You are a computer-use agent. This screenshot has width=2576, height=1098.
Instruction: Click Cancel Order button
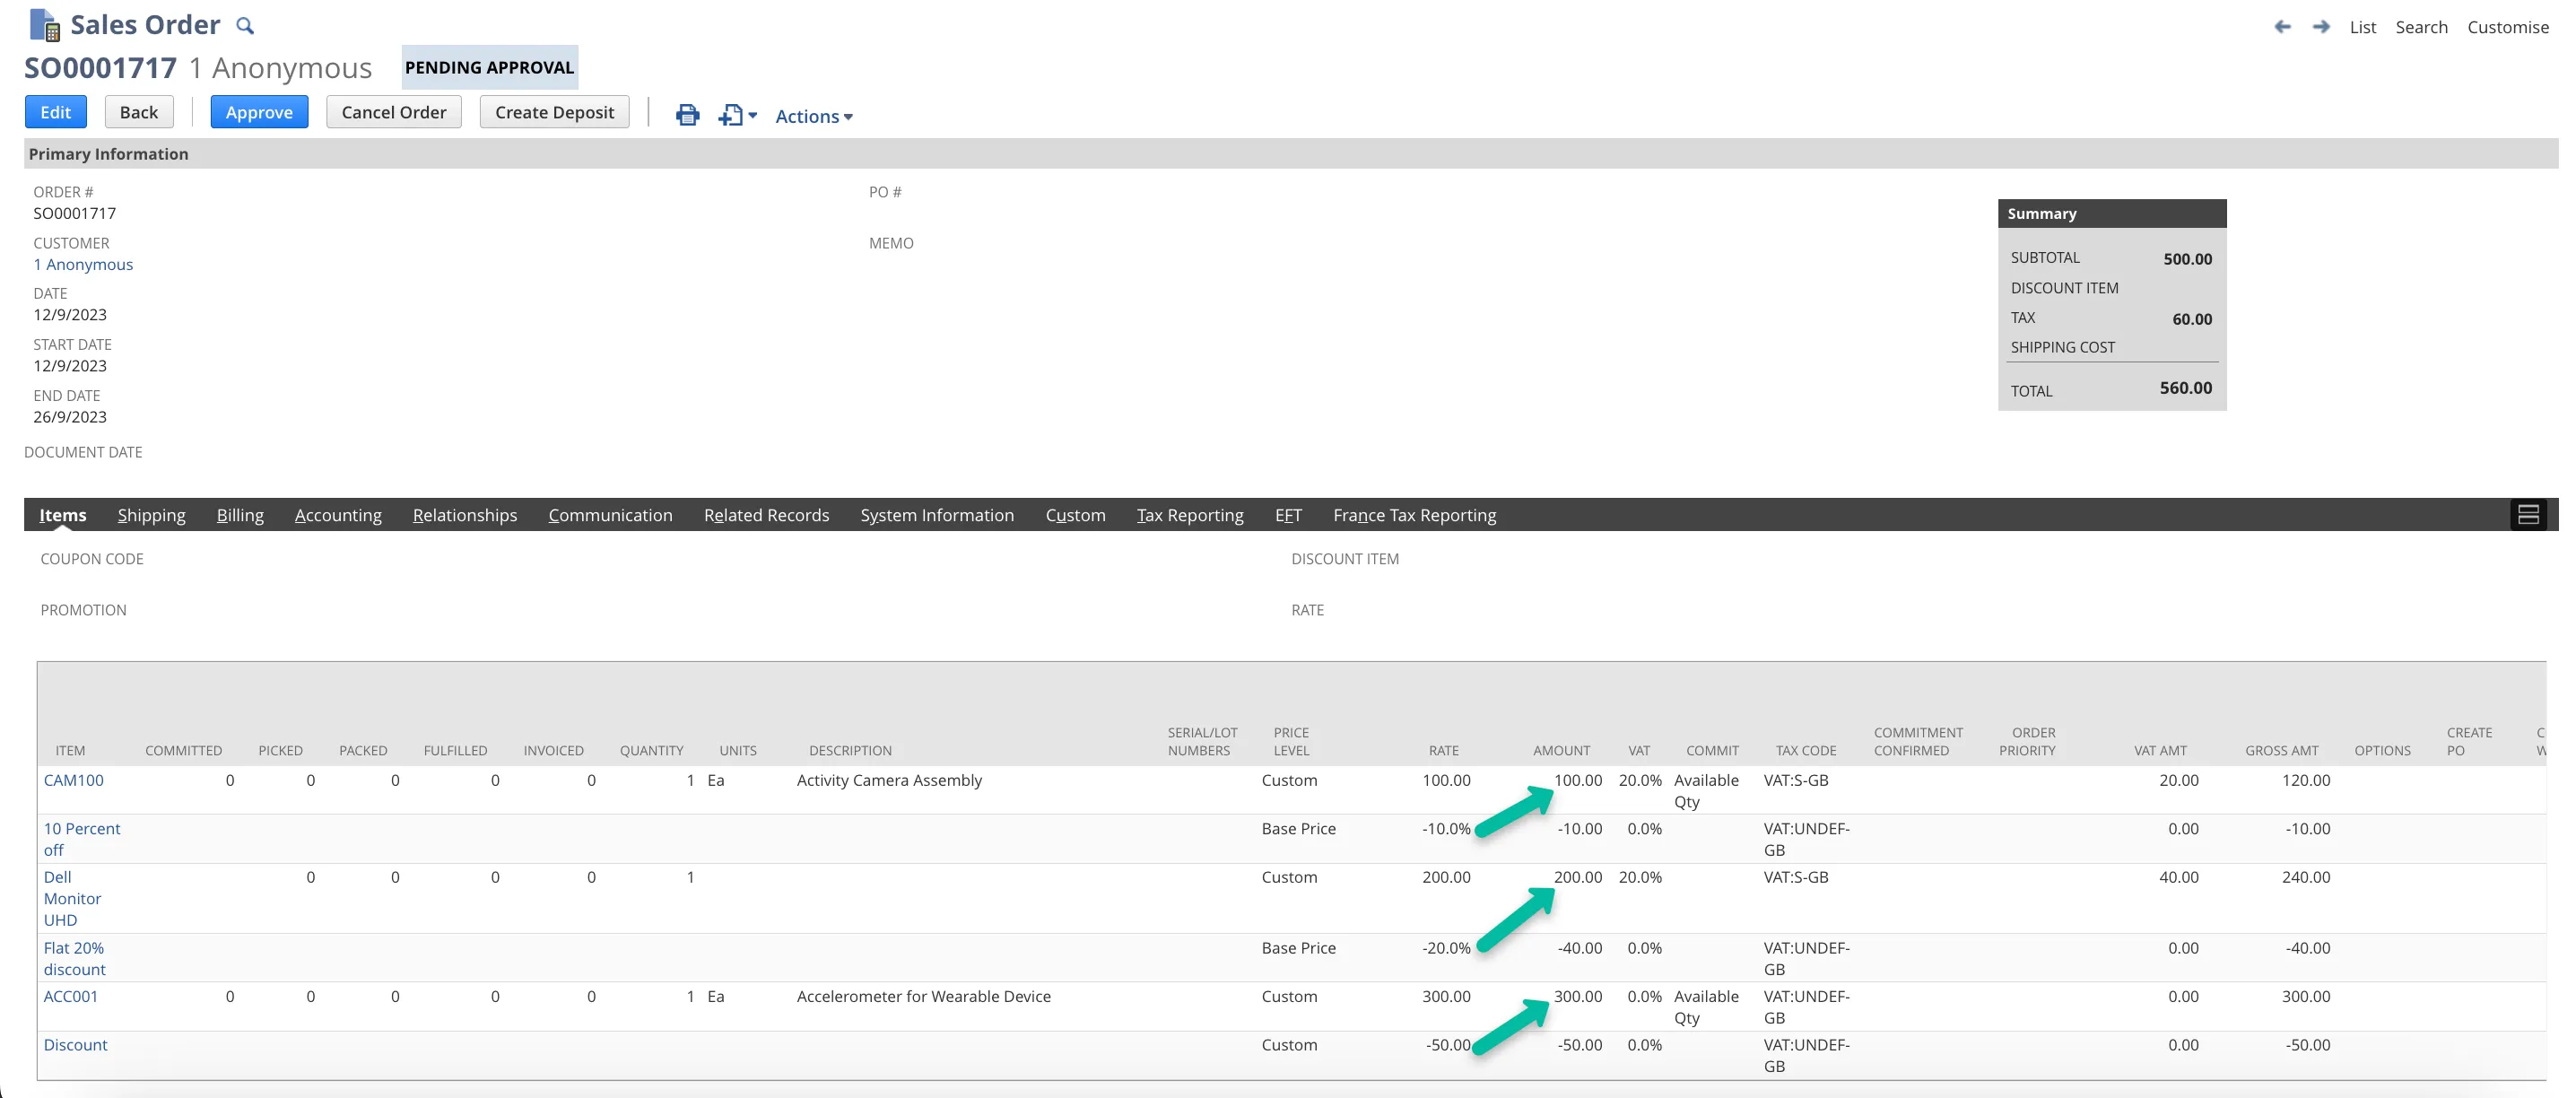tap(394, 112)
